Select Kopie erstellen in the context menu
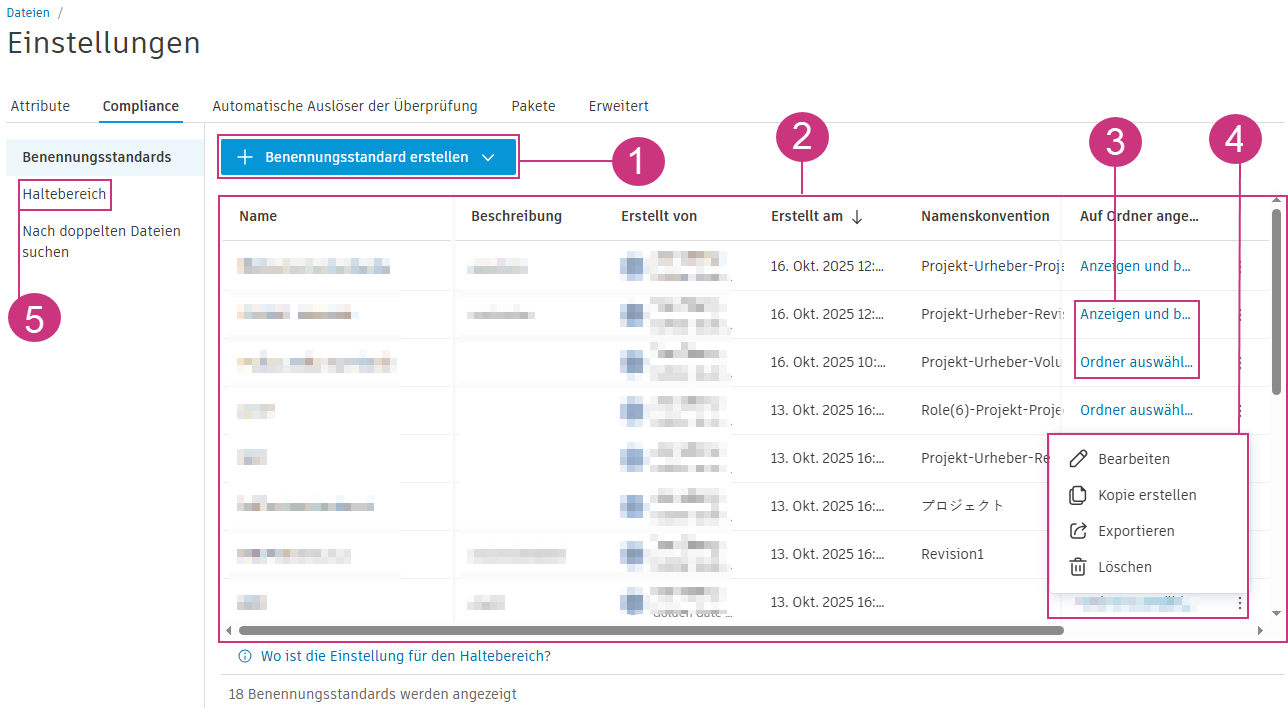The height and width of the screenshot is (708, 1288). [x=1148, y=495]
